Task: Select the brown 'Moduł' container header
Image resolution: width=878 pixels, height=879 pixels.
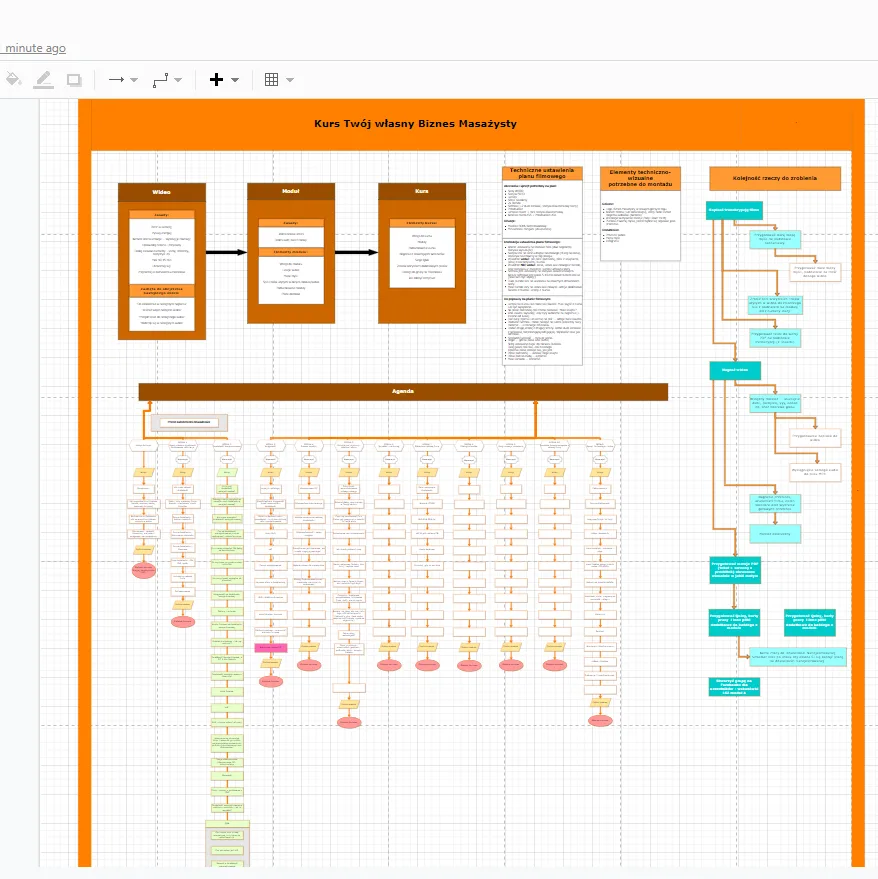Action: coord(290,192)
